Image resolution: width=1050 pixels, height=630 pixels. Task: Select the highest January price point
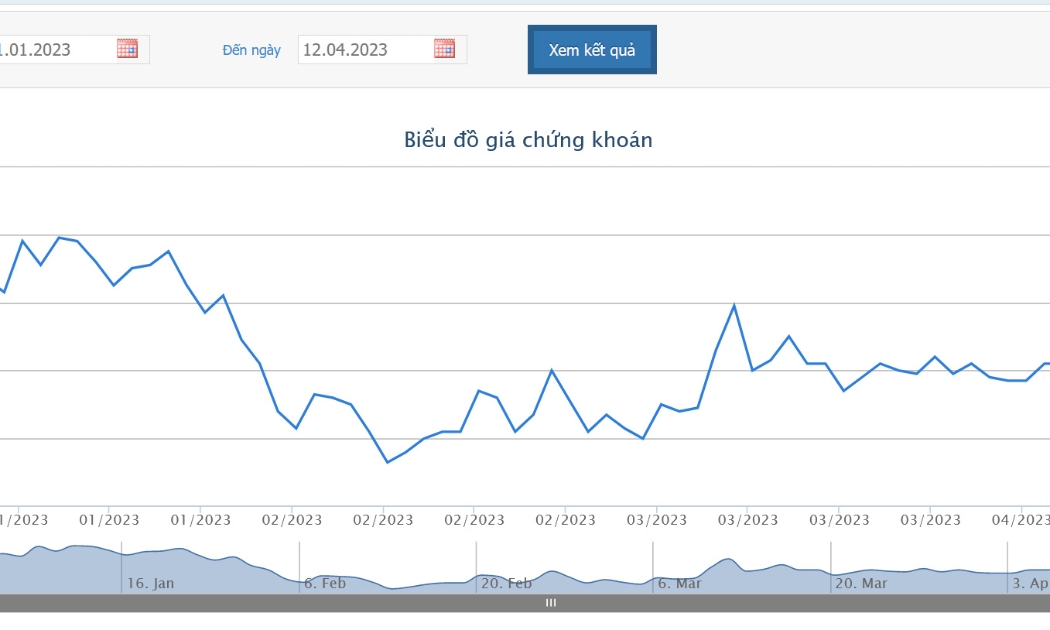(59, 238)
